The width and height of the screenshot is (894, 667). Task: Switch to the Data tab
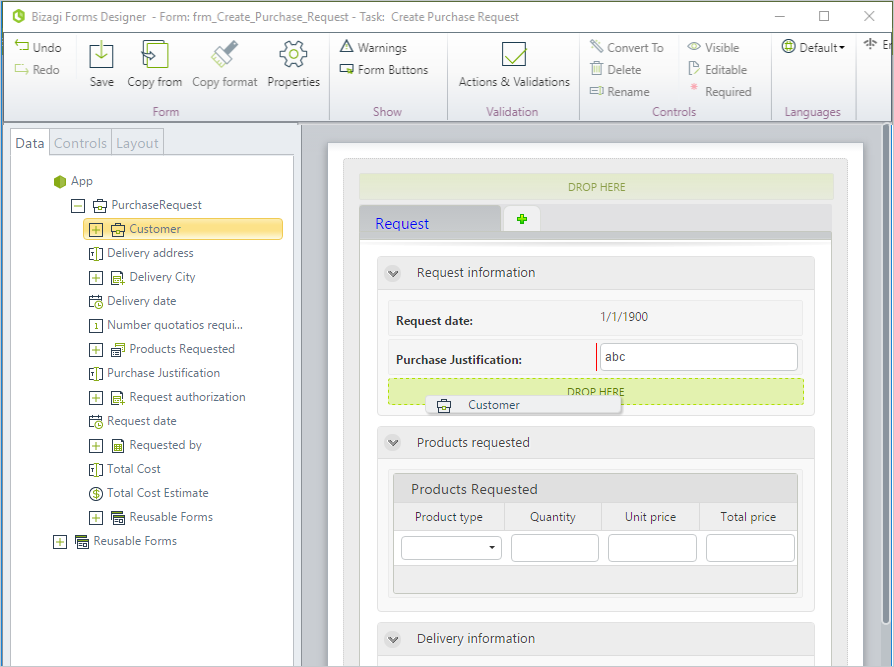30,143
